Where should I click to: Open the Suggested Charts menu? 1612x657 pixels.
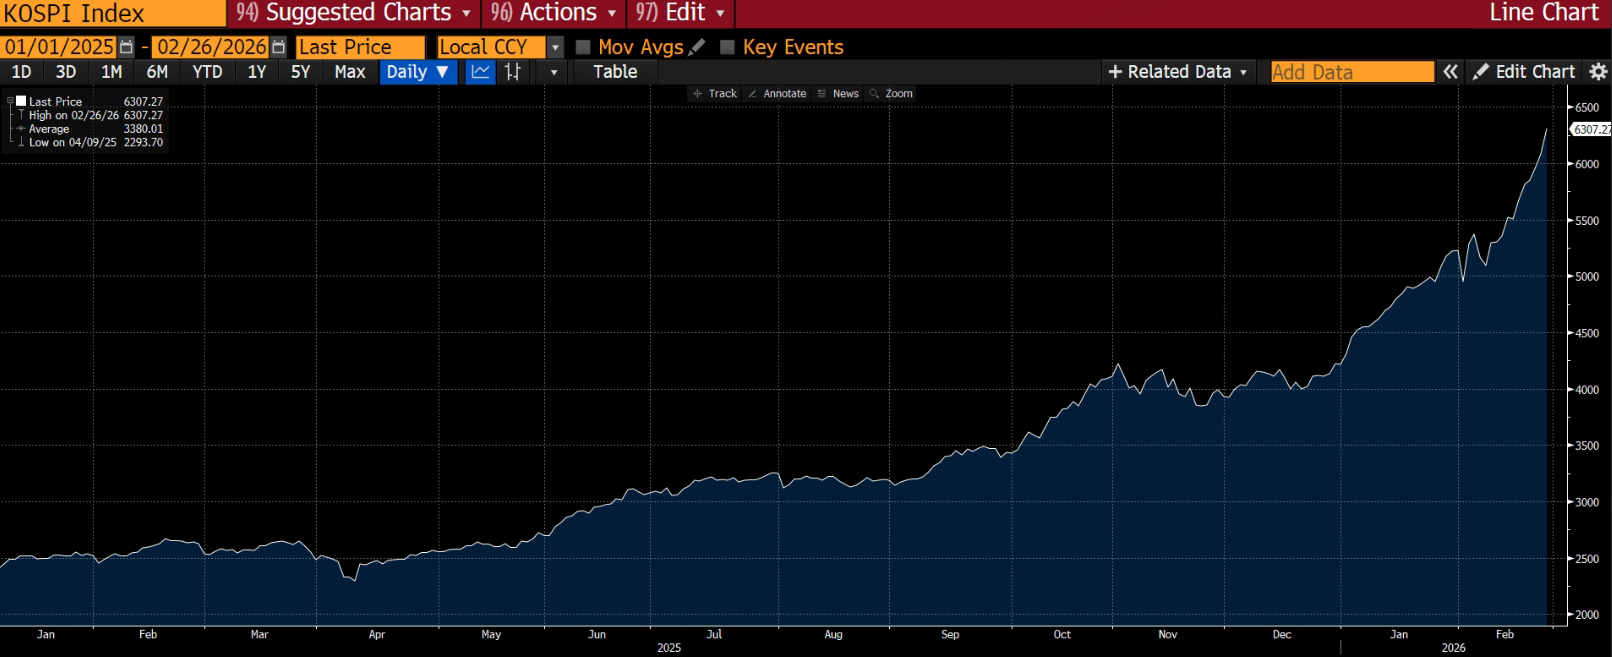[x=354, y=13]
